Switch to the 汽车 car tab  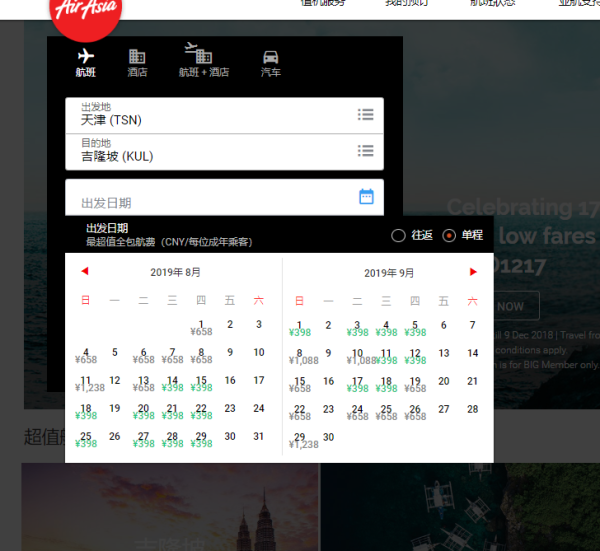pos(271,64)
